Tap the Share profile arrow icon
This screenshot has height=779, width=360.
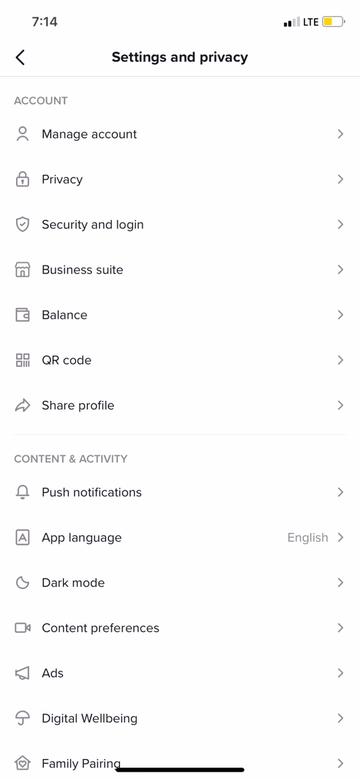tap(22, 405)
